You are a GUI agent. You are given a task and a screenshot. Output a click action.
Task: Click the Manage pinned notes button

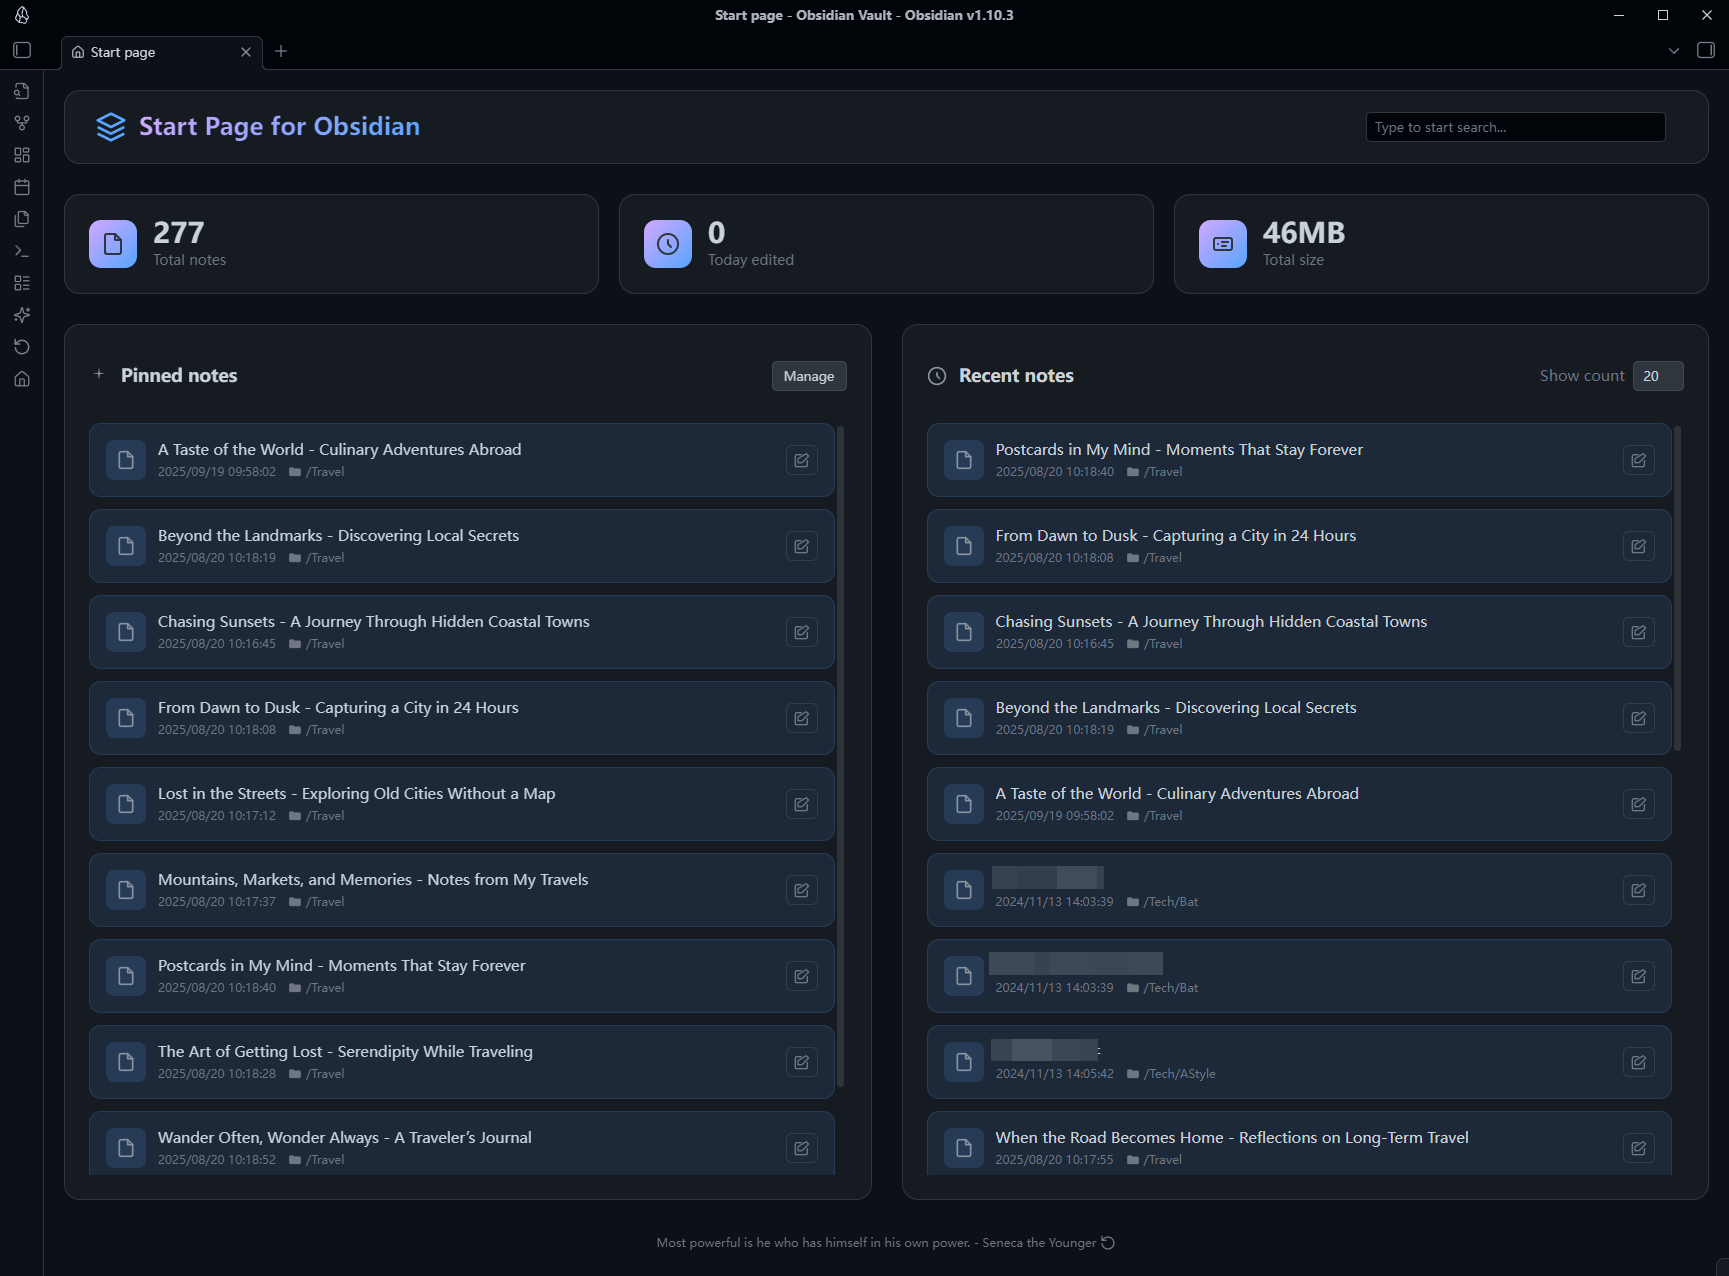pos(809,376)
